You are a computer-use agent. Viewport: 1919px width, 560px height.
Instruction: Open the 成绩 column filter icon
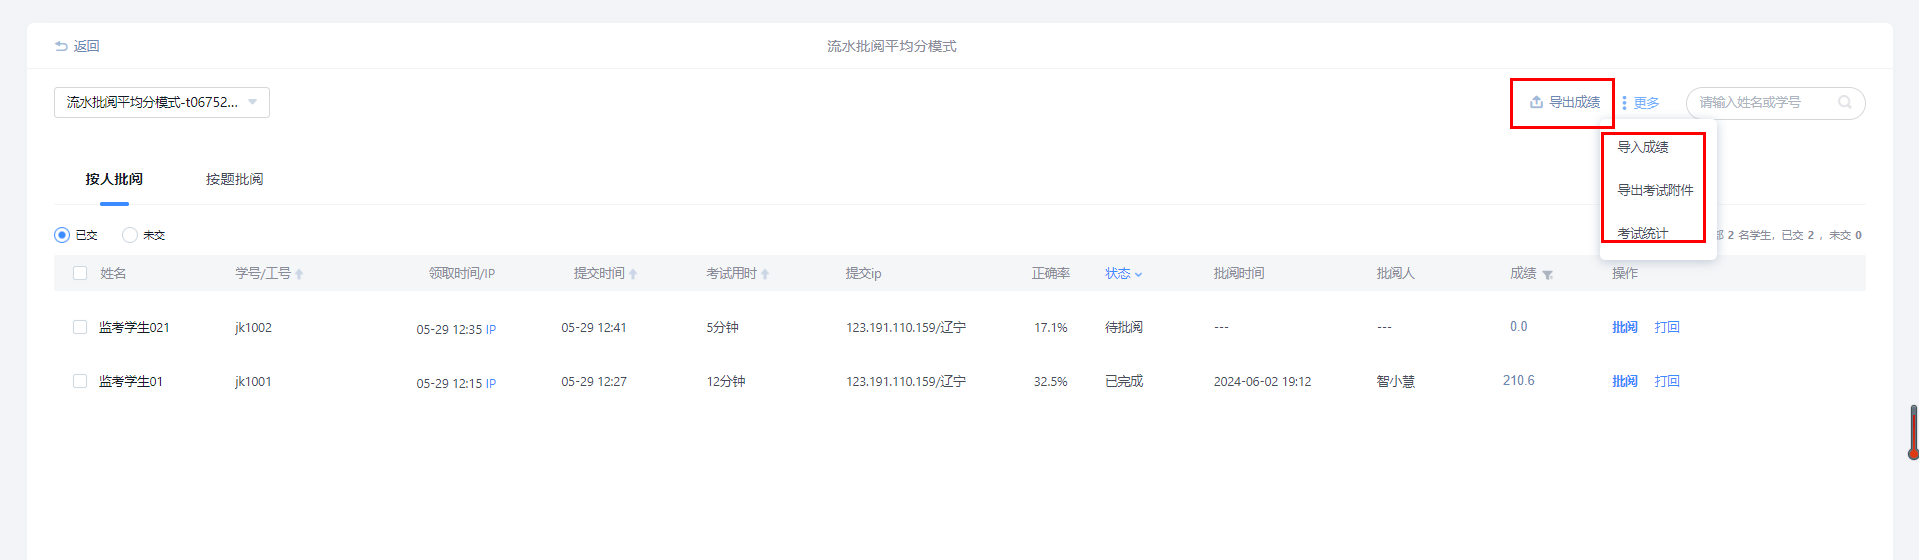click(x=1547, y=275)
